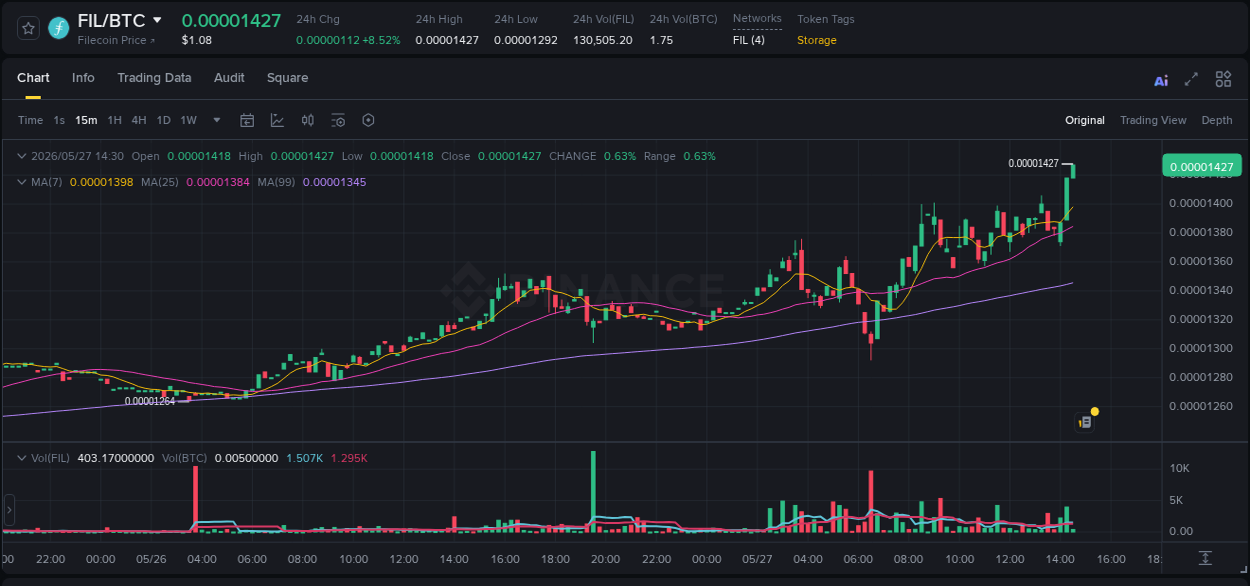Open the Filecoin Price link
Image resolution: width=1250 pixels, height=586 pixels.
tap(117, 40)
